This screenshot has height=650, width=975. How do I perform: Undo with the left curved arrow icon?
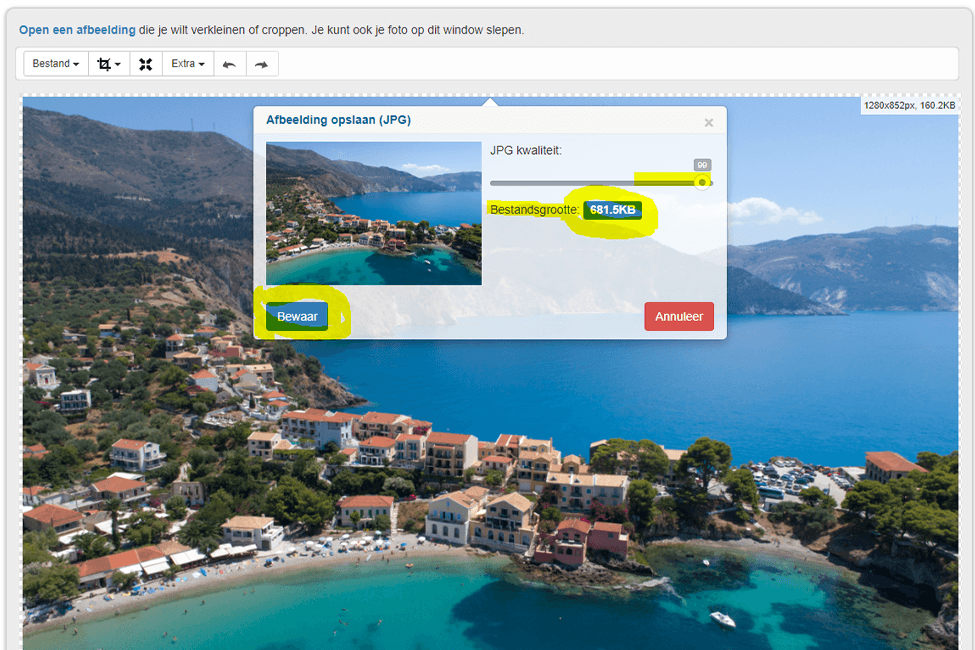pos(229,63)
